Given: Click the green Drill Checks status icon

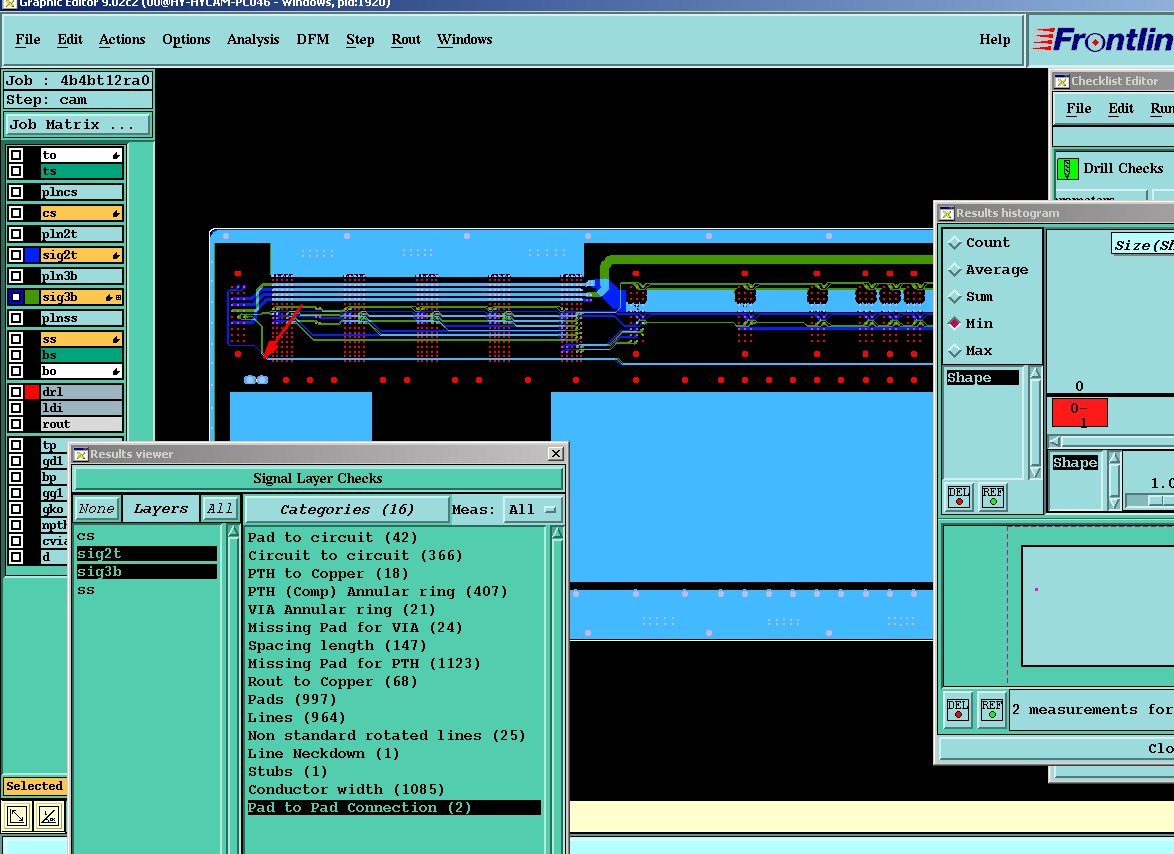Looking at the screenshot, I should [1067, 169].
